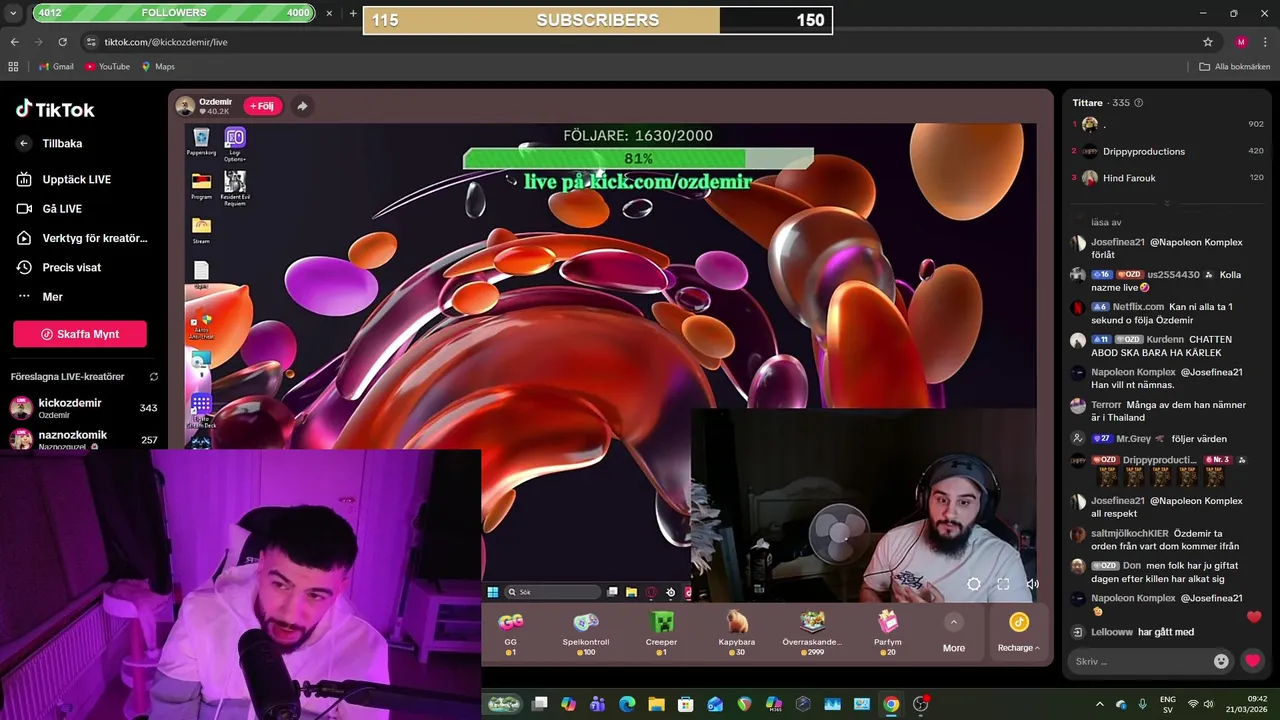Expand More gifts chevron
This screenshot has height=720, width=1280.
click(x=953, y=622)
